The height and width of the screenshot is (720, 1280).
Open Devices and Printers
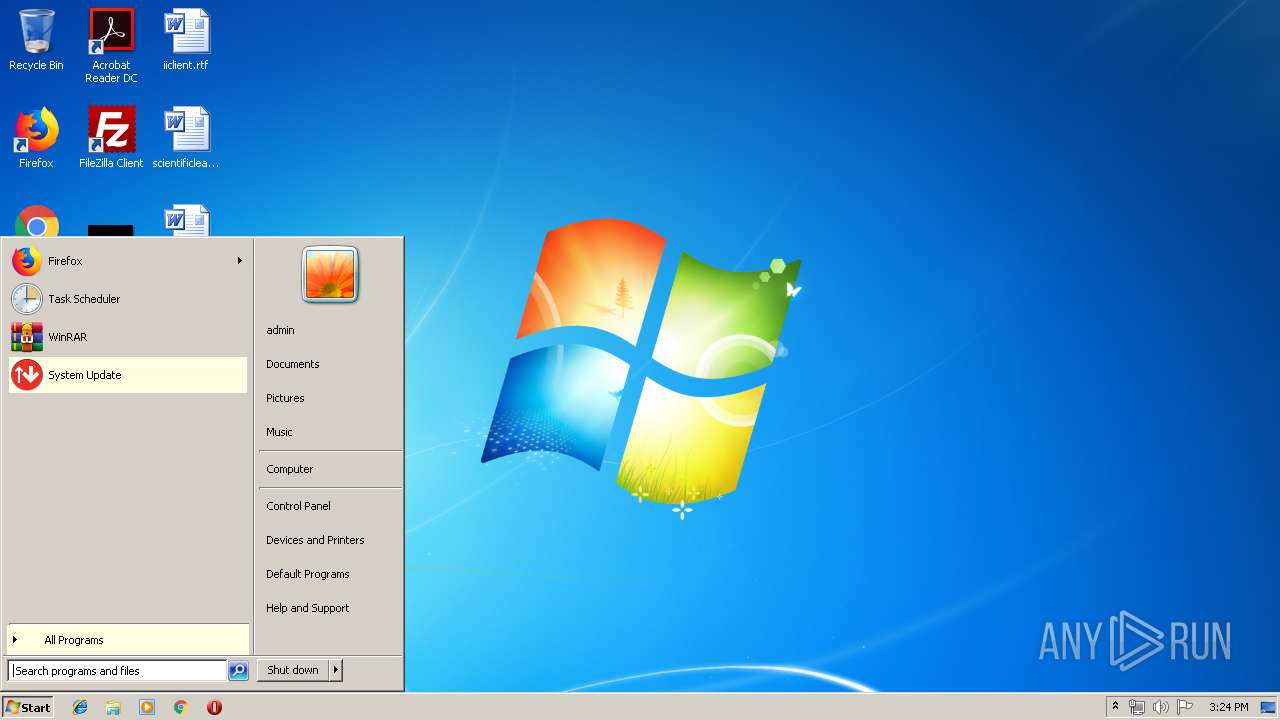pyautogui.click(x=315, y=540)
